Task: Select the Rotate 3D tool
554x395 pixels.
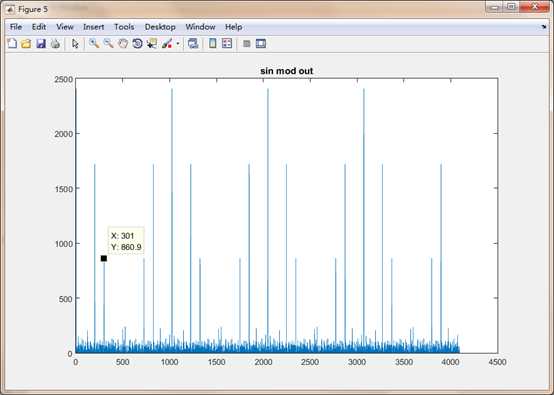Action: (x=137, y=43)
